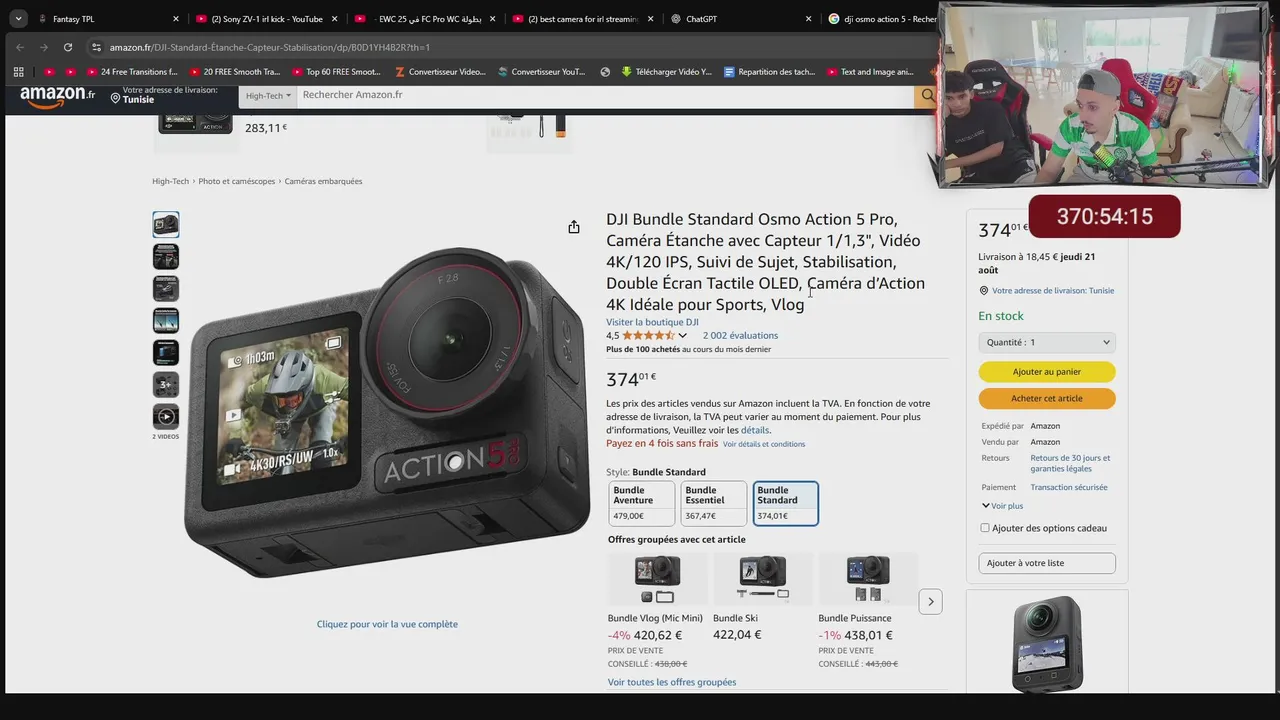The height and width of the screenshot is (720, 1280).
Task: Show next grouped offers with arrow
Action: coord(931,601)
